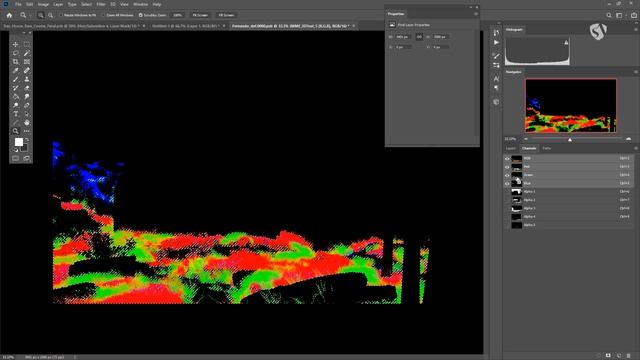Click the white foreground color swatch
This screenshot has height=360, width=640.
click(x=19, y=142)
